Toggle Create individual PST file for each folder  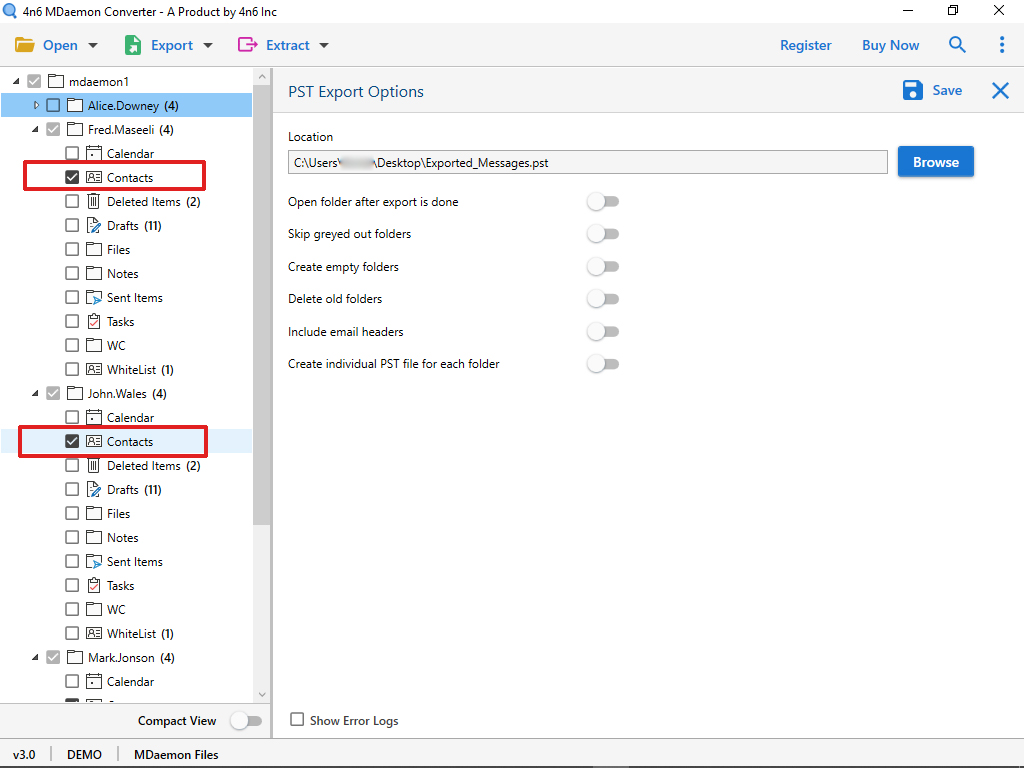point(603,364)
